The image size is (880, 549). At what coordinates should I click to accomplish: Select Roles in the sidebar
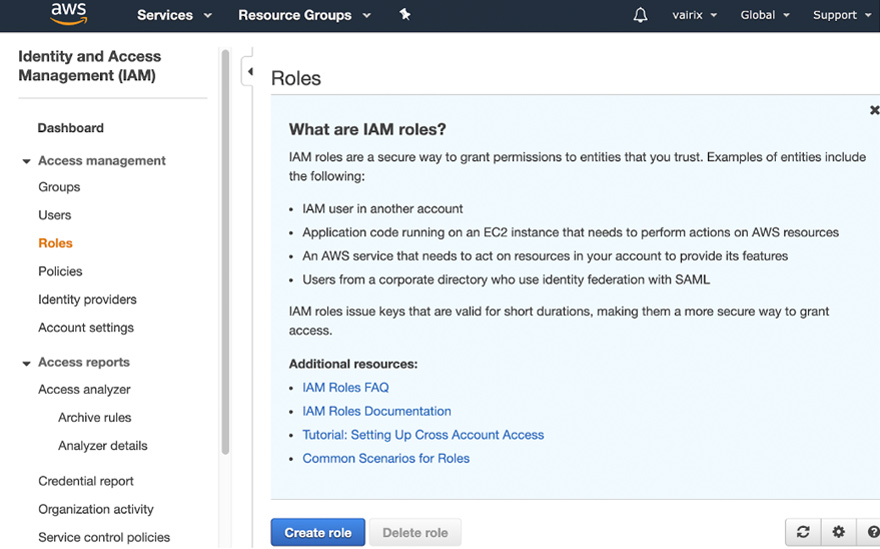(56, 243)
